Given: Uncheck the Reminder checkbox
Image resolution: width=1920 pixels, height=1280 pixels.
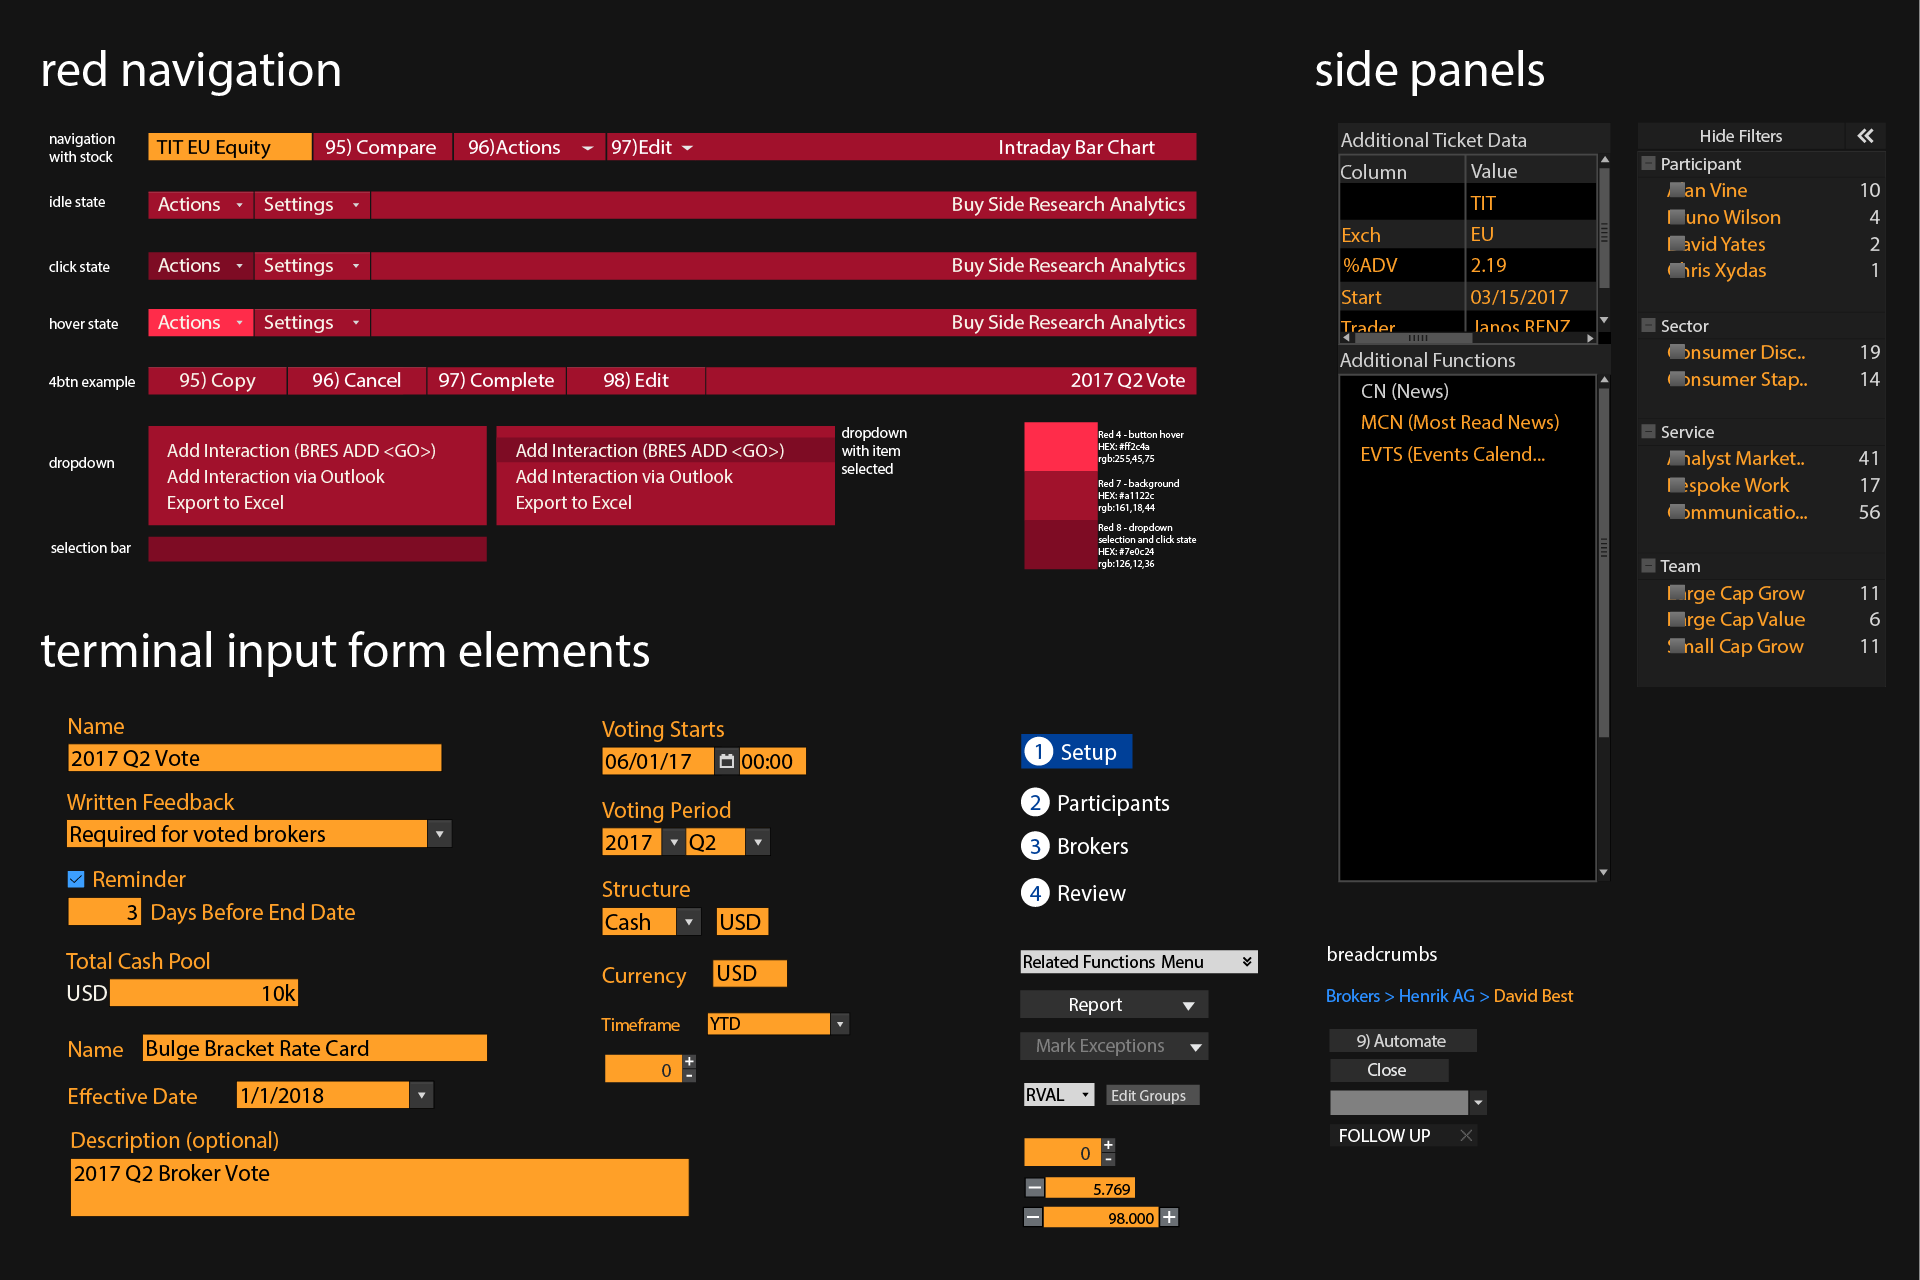Looking at the screenshot, I should coord(76,879).
